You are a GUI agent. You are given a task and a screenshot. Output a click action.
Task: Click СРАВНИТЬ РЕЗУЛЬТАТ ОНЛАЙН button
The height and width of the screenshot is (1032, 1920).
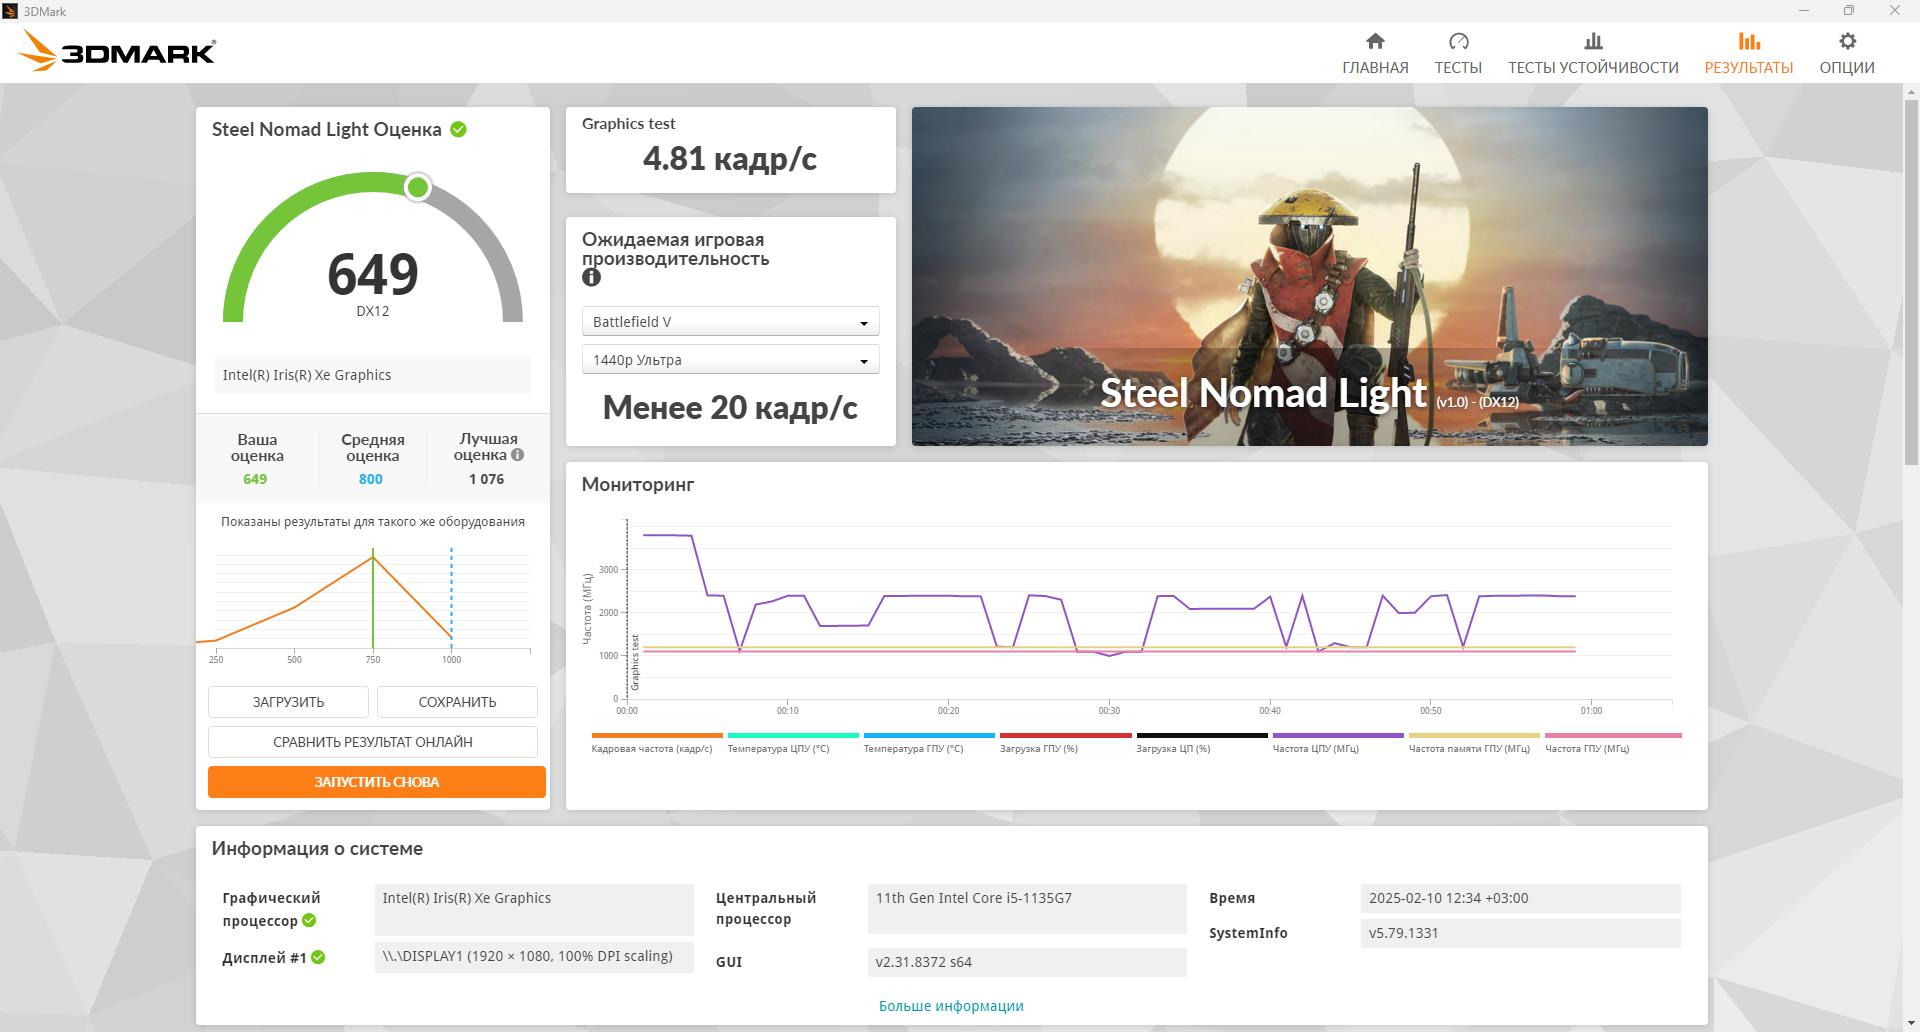pos(373,742)
